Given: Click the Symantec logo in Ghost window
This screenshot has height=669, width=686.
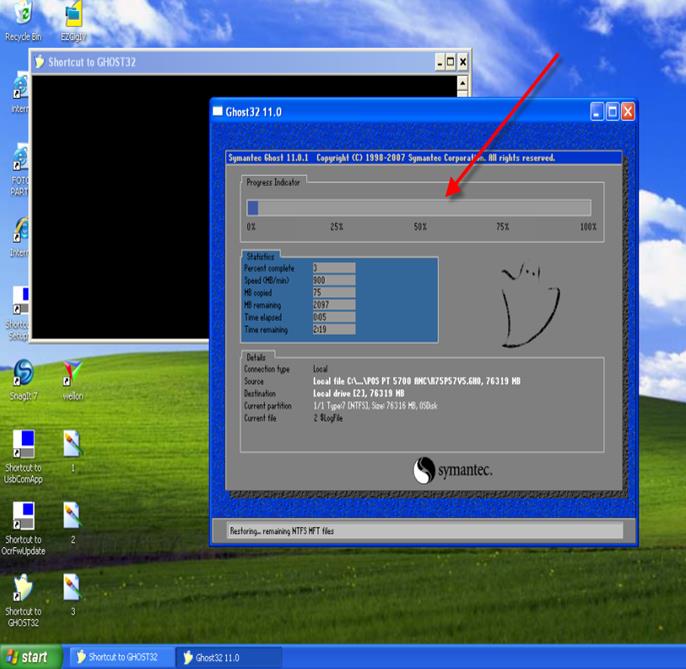Looking at the screenshot, I should (453, 470).
